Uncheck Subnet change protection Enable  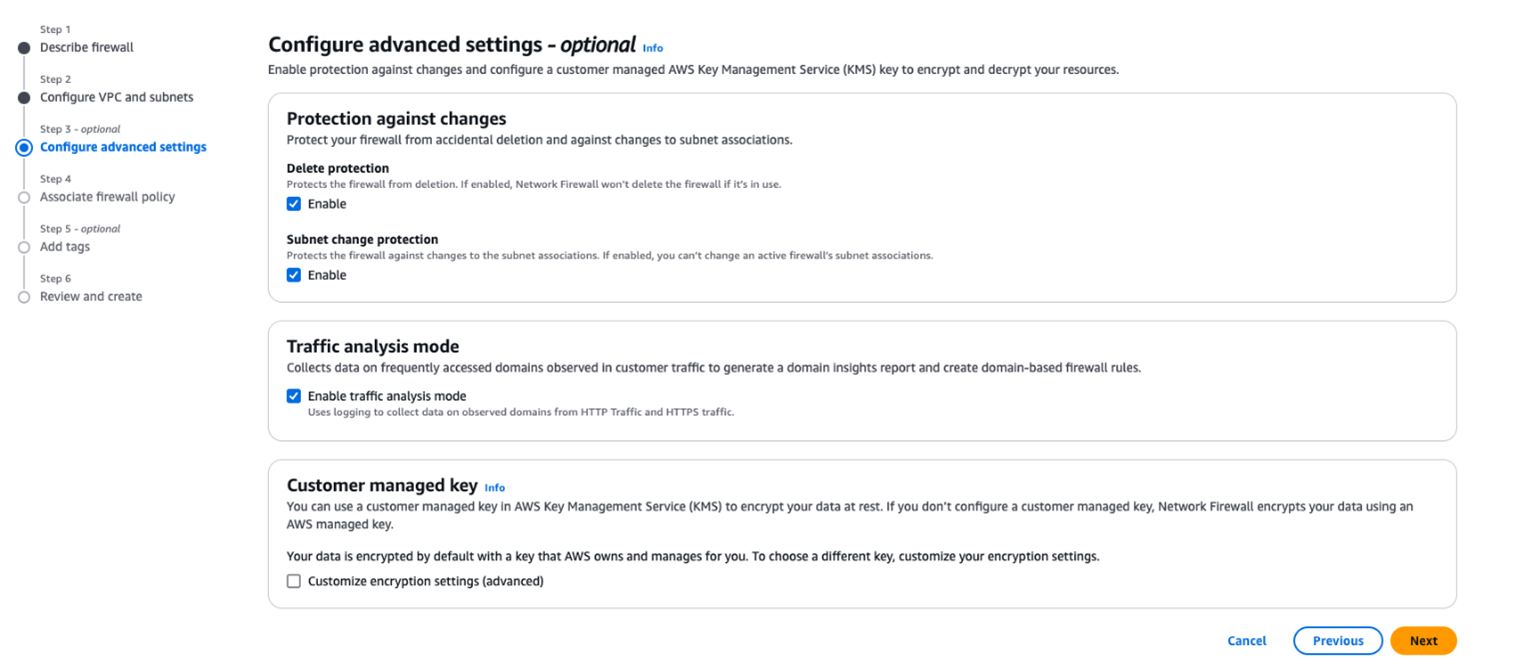(x=293, y=274)
